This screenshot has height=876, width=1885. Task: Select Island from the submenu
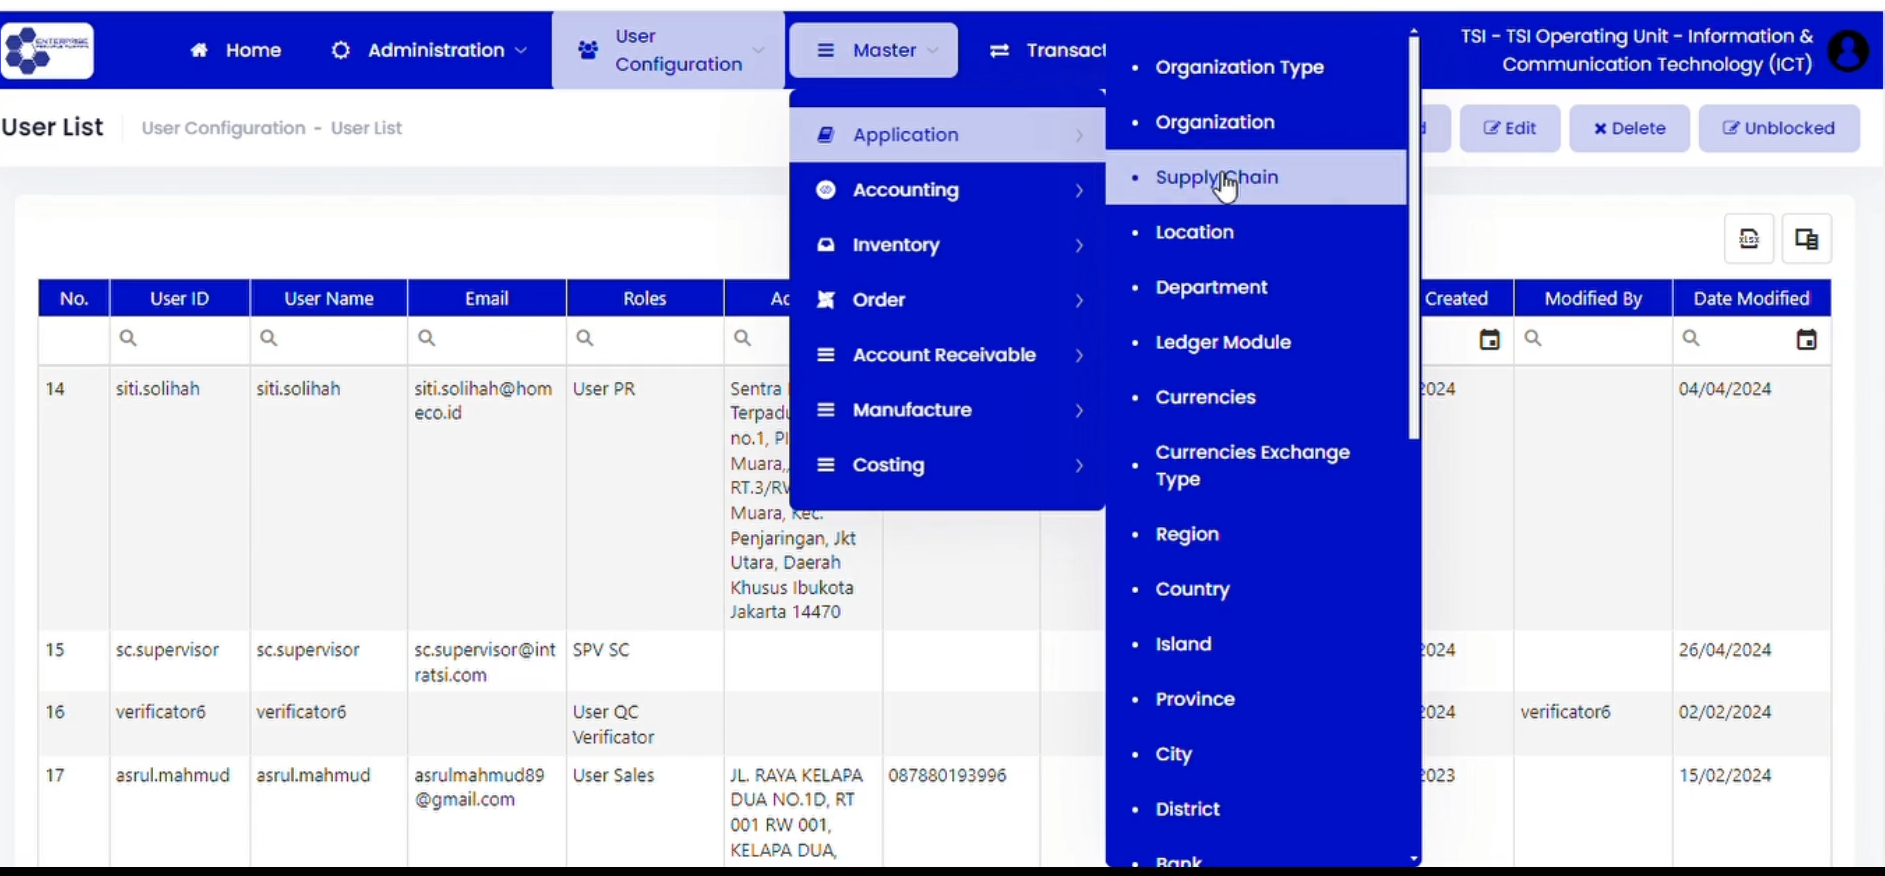click(x=1183, y=644)
